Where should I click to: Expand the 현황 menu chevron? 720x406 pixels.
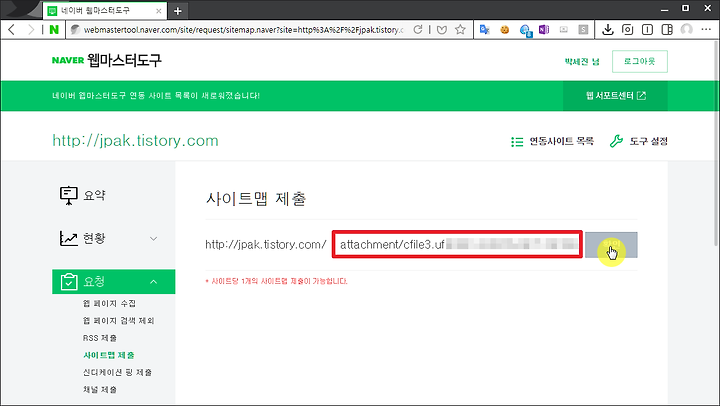153,238
